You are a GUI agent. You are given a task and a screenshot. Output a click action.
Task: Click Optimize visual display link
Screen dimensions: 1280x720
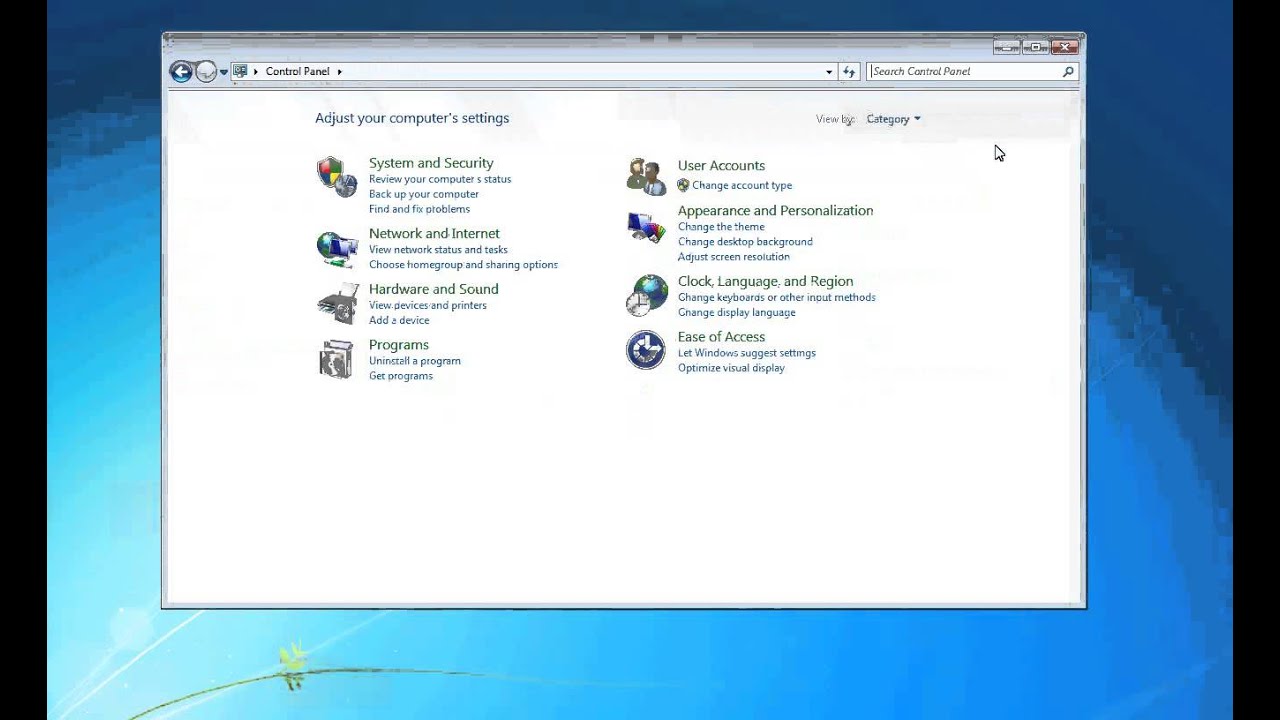731,368
